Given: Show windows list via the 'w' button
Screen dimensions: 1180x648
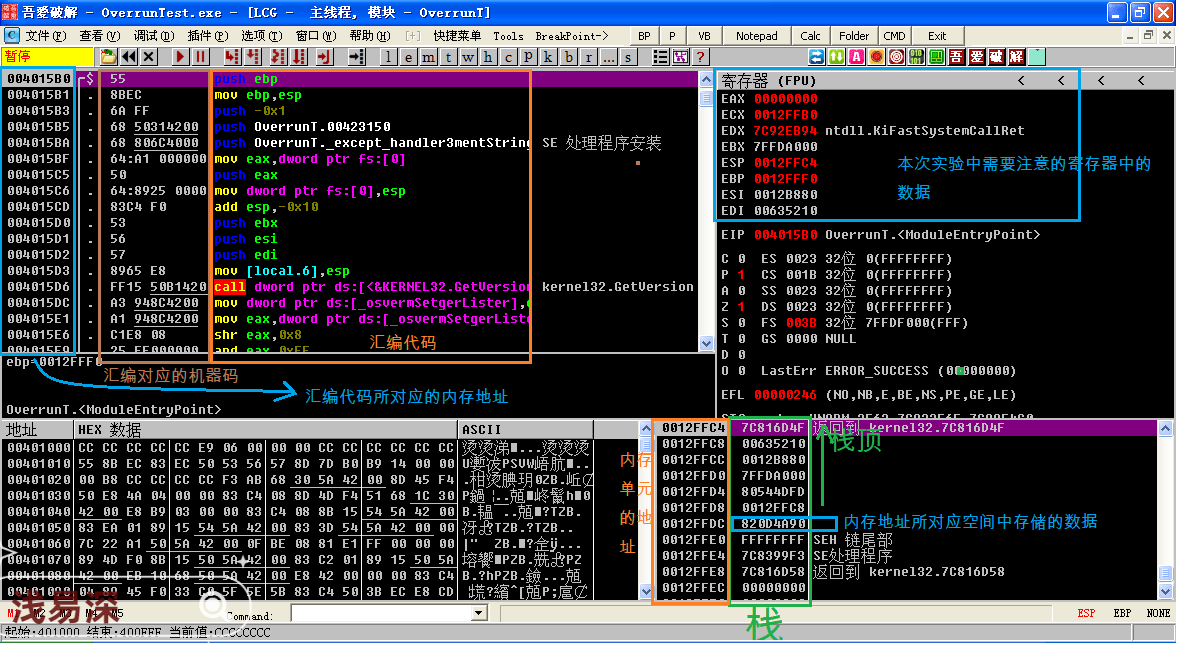Looking at the screenshot, I should click(468, 56).
